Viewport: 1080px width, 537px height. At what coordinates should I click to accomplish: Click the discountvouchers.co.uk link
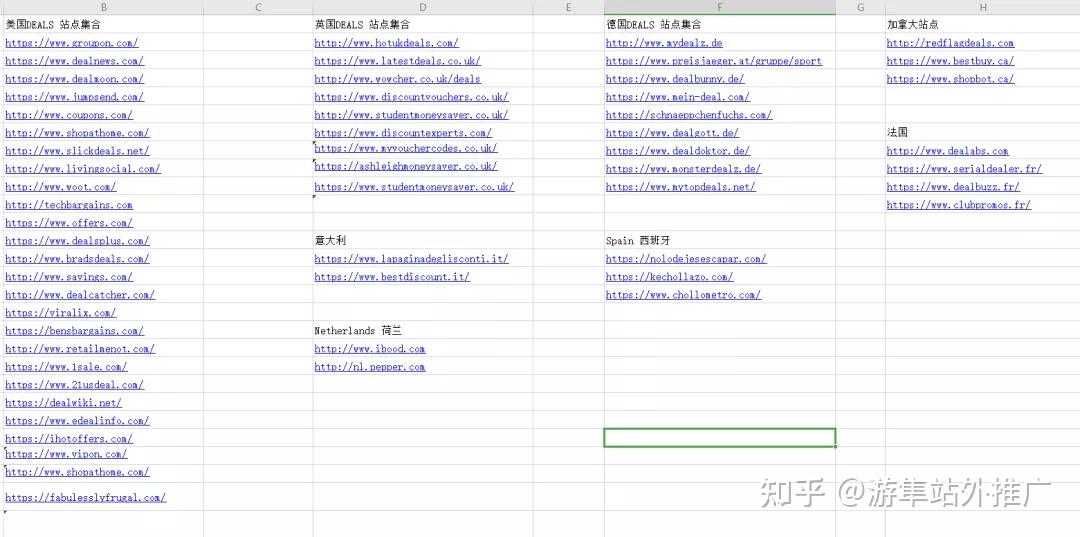click(x=411, y=97)
